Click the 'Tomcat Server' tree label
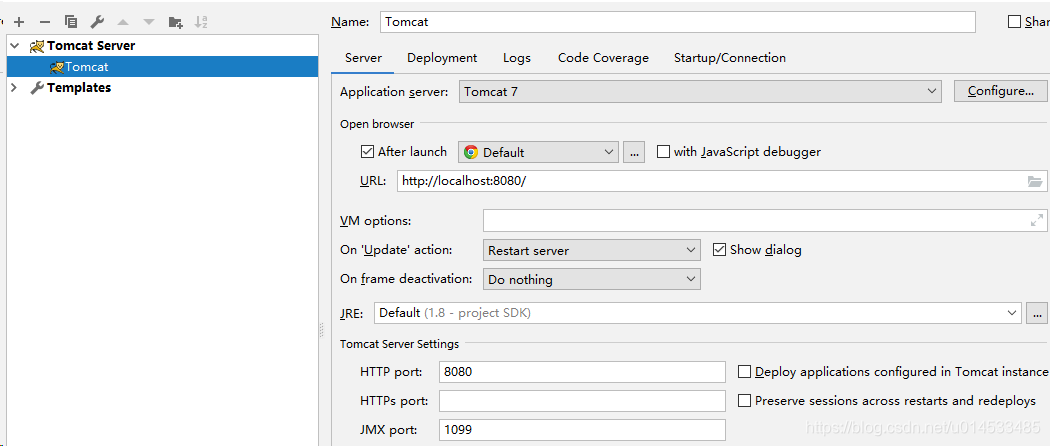 (91, 46)
